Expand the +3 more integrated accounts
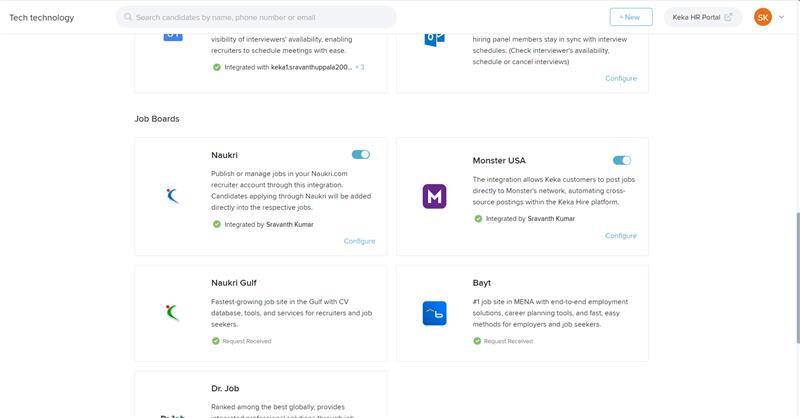Viewport: 800px width, 418px height. (360, 67)
